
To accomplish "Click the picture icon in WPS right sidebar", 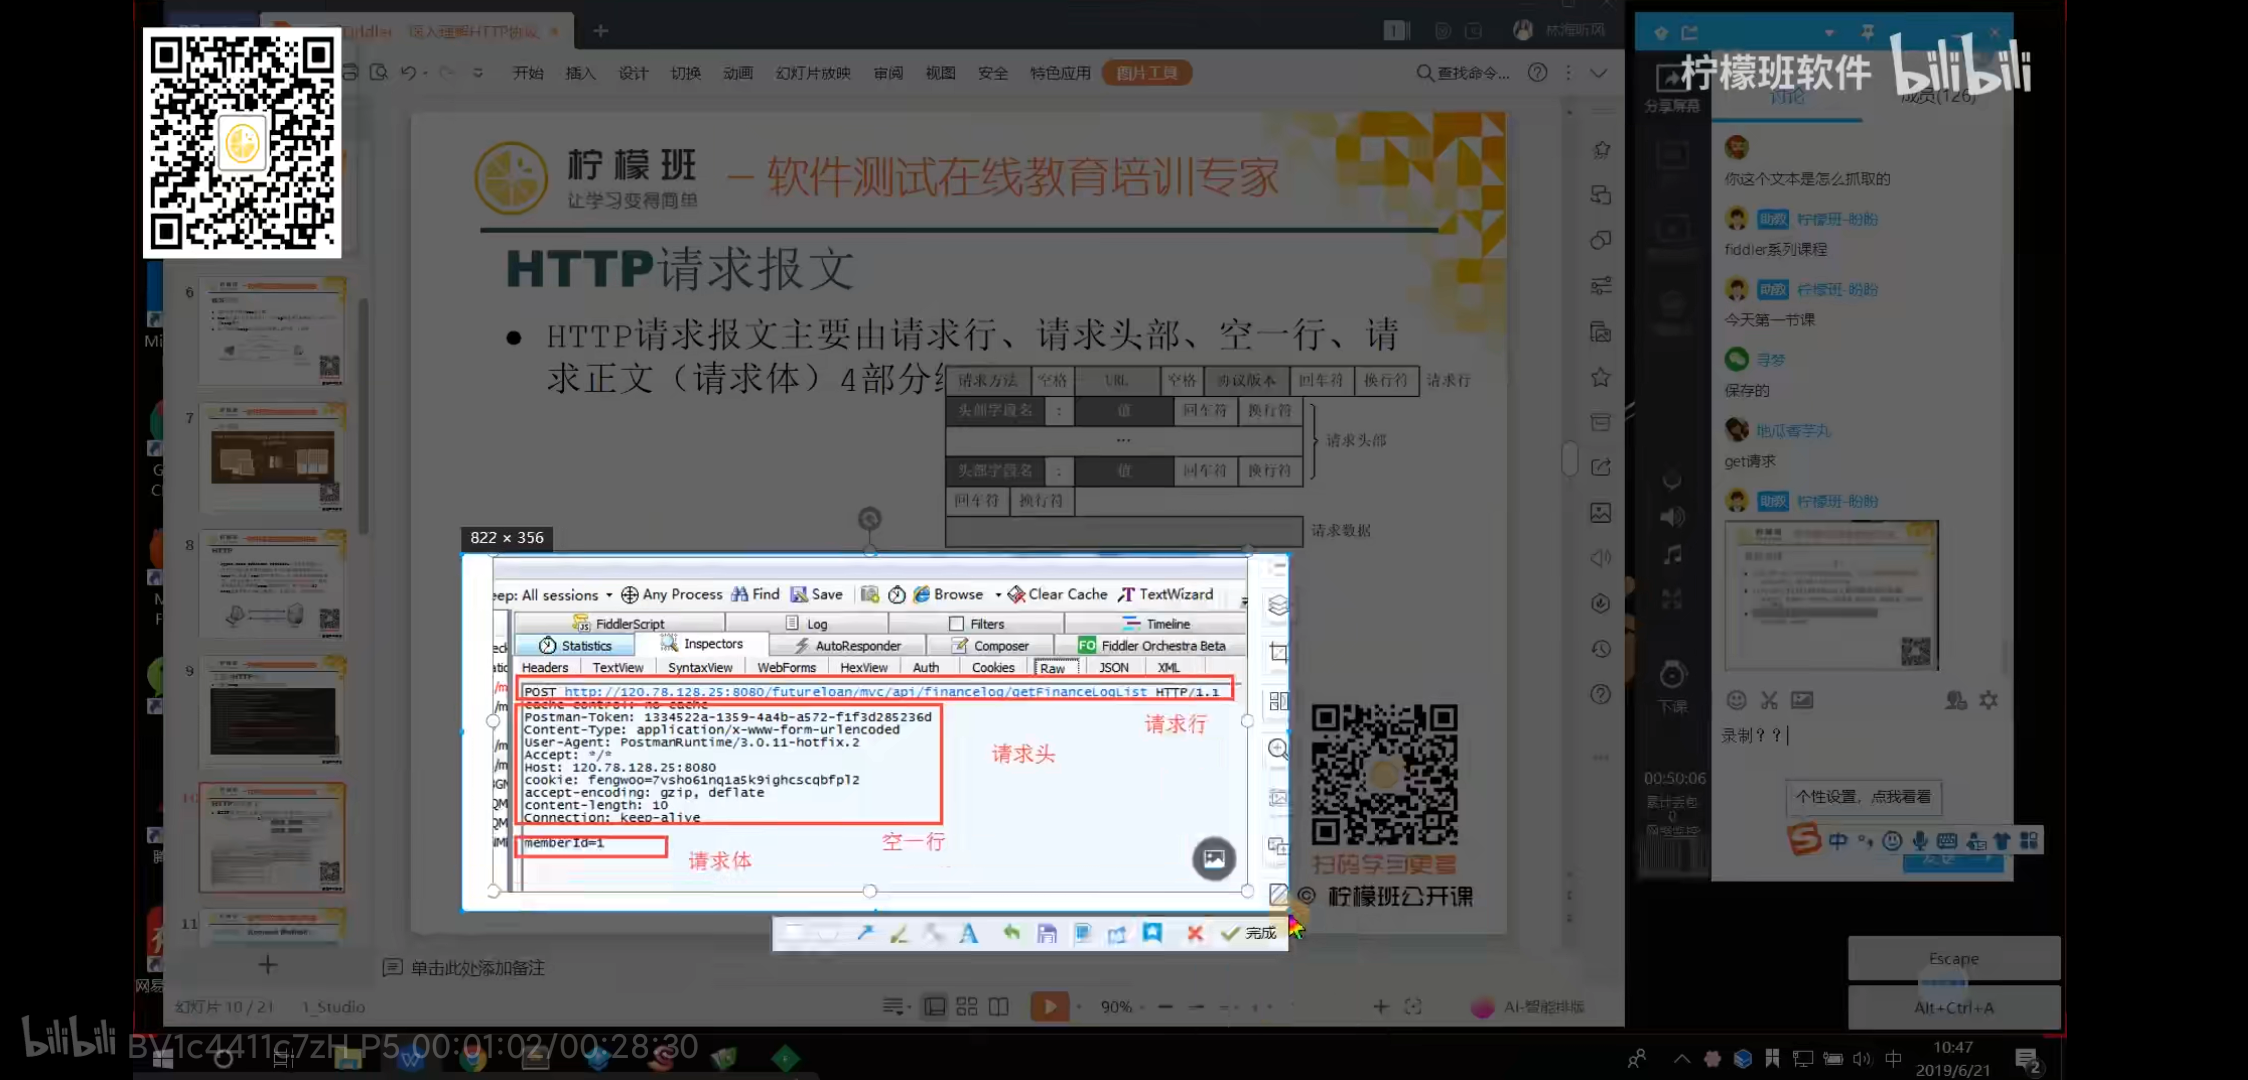I will (x=1601, y=513).
